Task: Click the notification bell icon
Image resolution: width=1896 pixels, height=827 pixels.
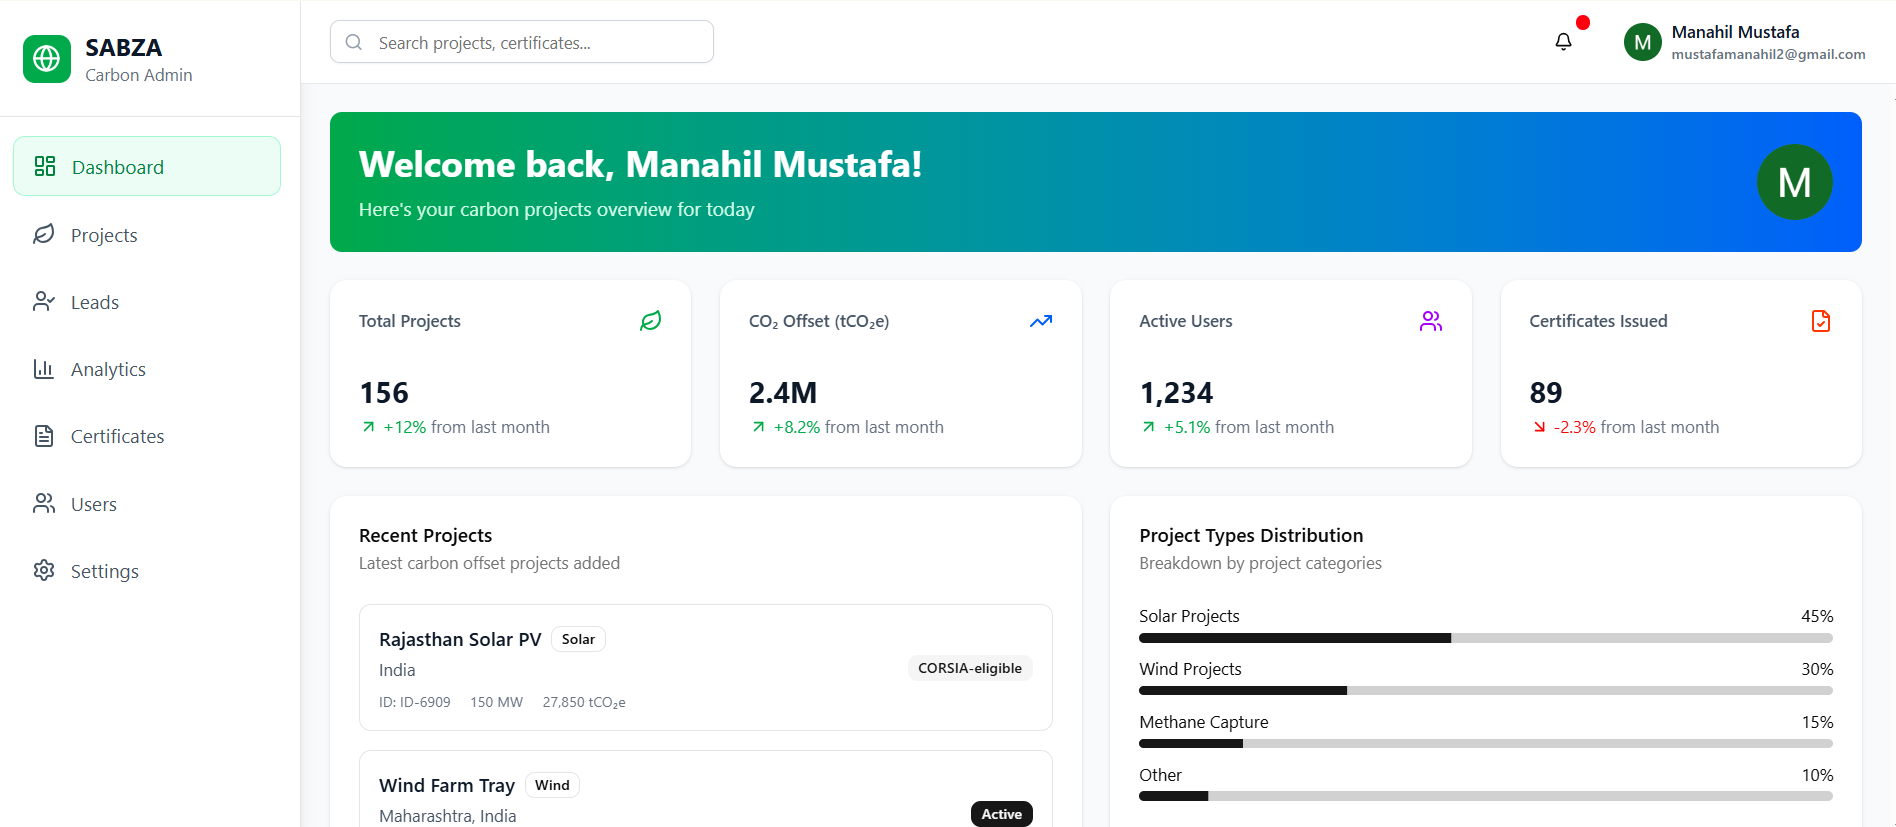Action: [1563, 42]
